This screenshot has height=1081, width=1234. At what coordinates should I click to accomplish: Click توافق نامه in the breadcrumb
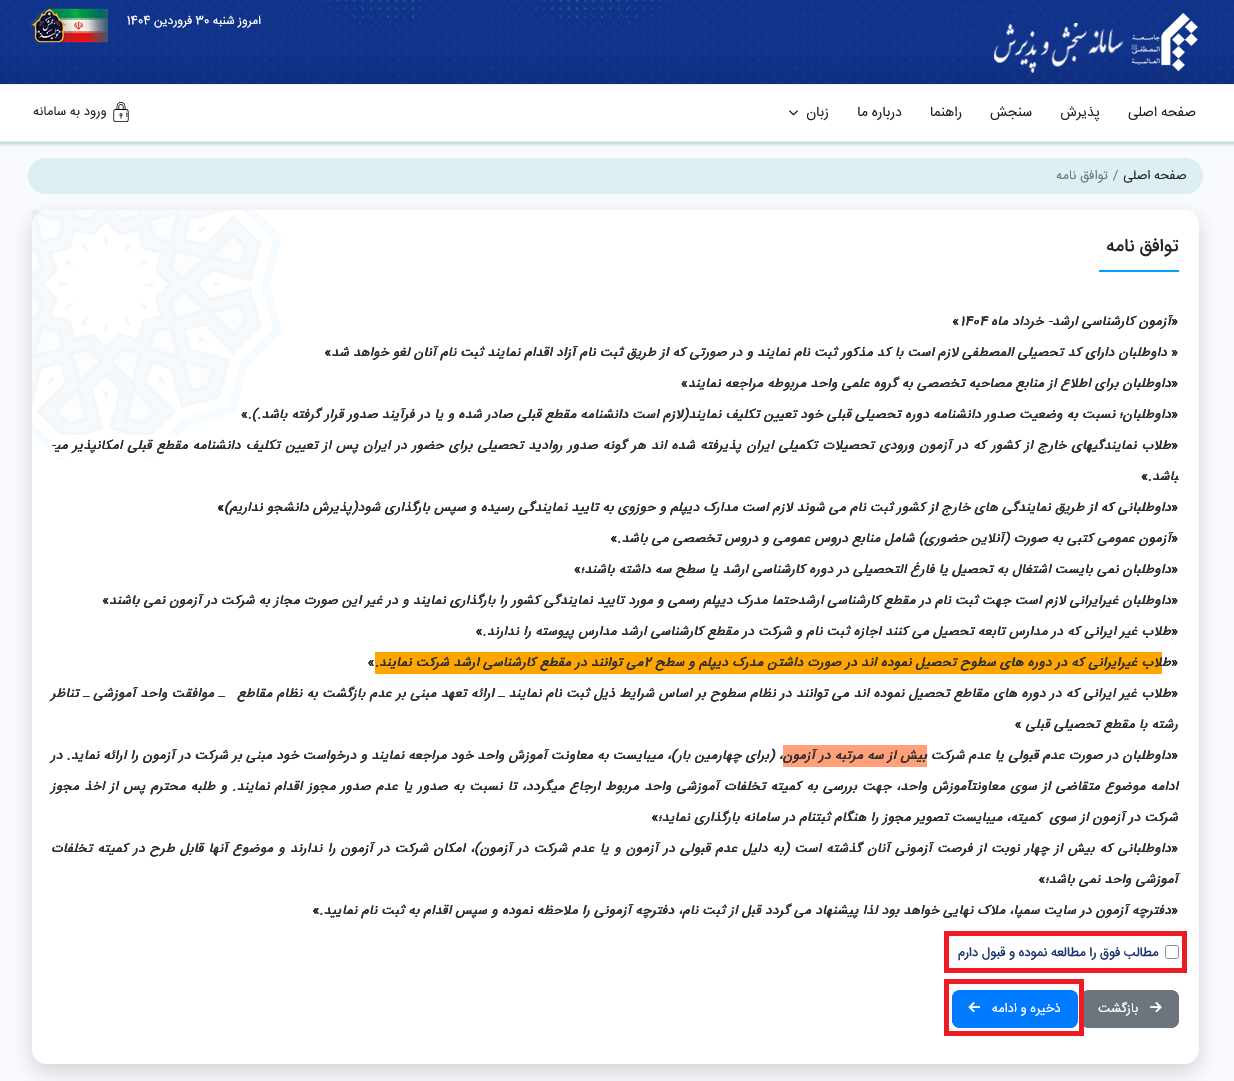(x=1081, y=175)
